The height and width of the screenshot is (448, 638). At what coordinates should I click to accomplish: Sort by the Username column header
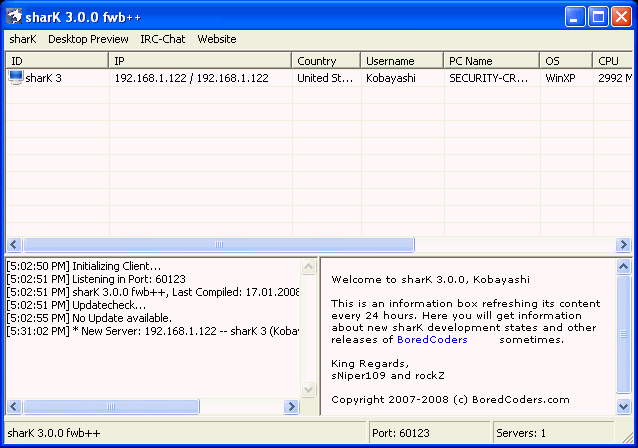tap(402, 61)
